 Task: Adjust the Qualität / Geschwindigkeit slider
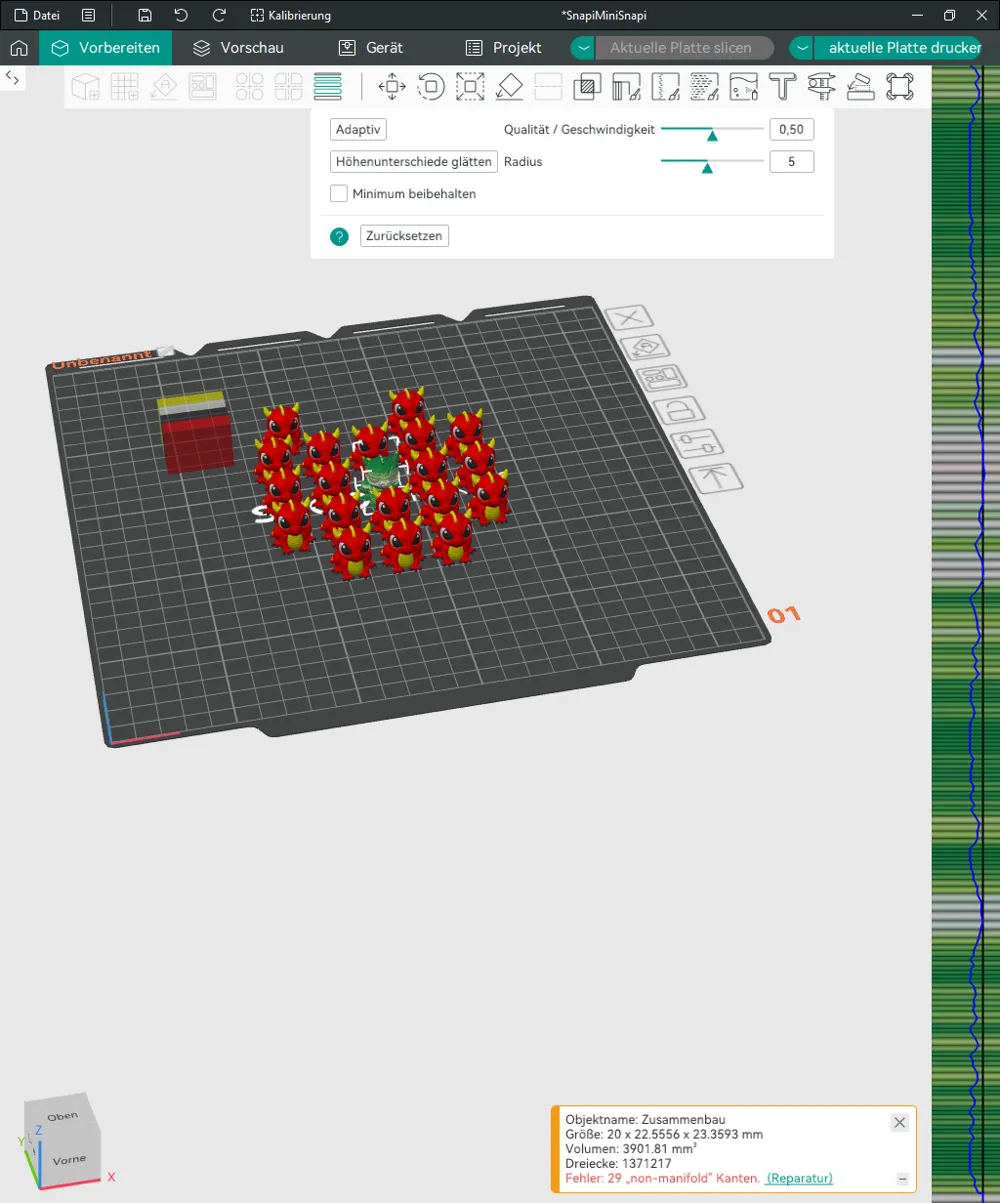click(x=712, y=131)
